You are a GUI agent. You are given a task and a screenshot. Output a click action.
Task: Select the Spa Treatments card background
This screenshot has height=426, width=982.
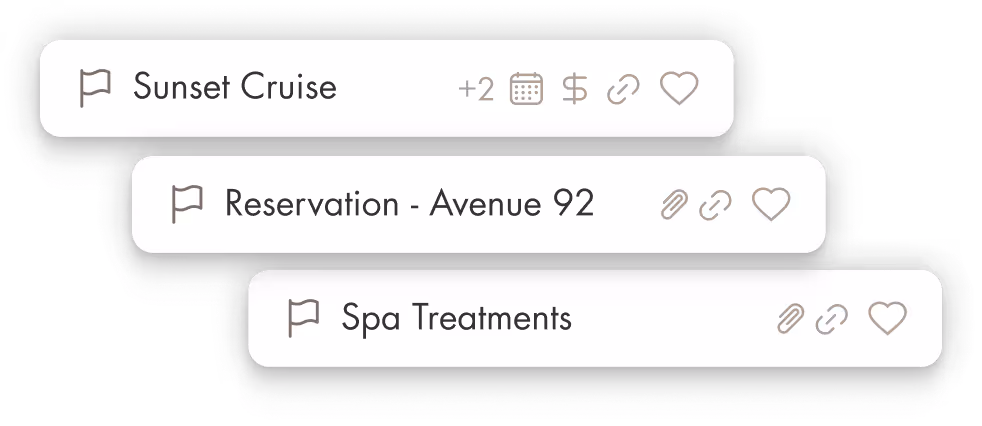point(595,318)
